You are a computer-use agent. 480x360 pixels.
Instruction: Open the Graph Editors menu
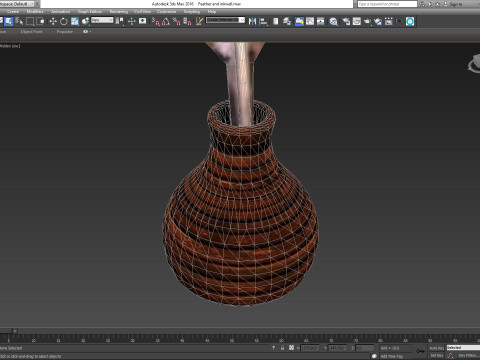90,12
